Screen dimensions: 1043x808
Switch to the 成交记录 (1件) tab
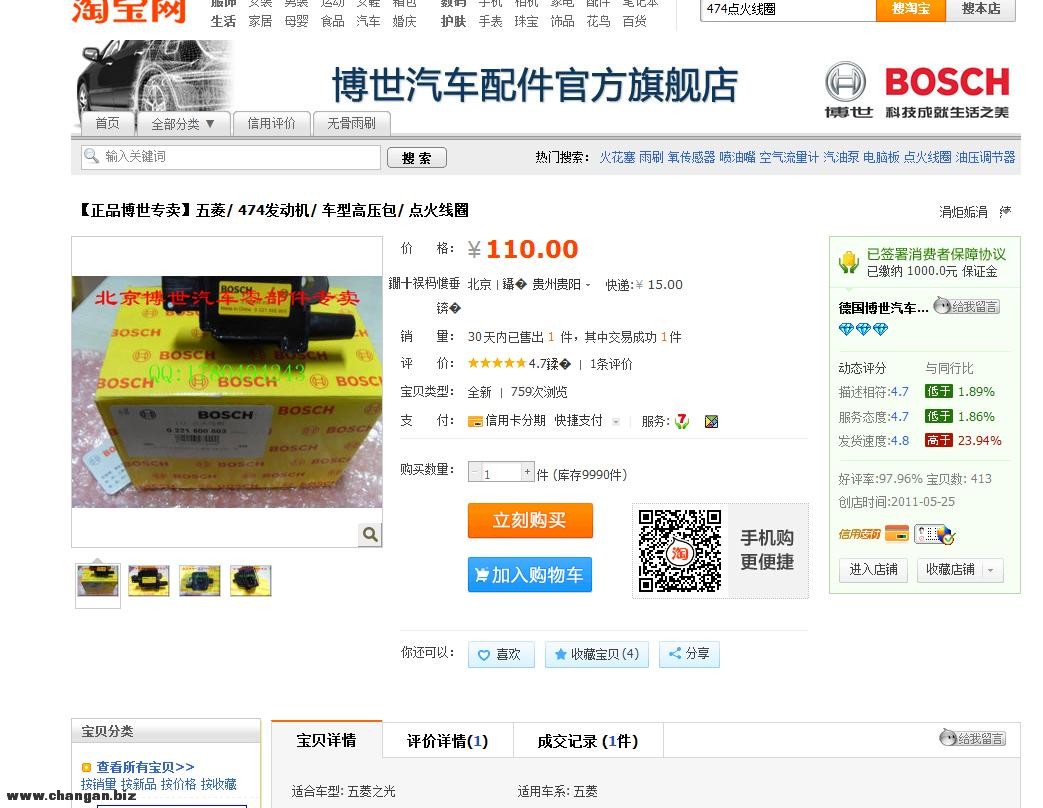click(588, 740)
